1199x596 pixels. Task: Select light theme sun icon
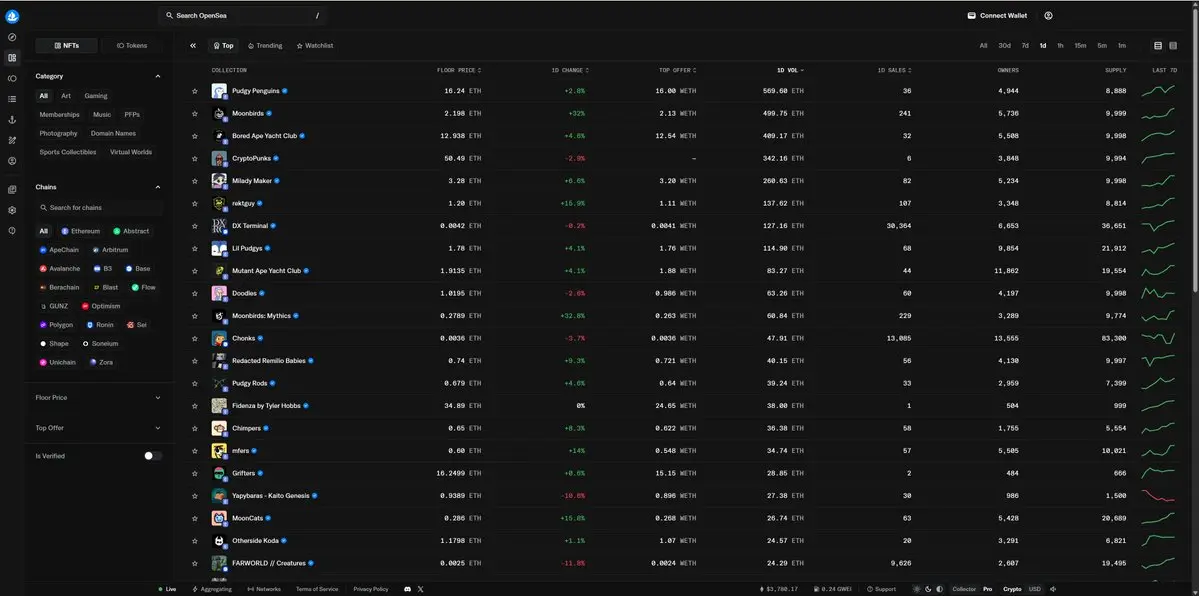(918, 589)
